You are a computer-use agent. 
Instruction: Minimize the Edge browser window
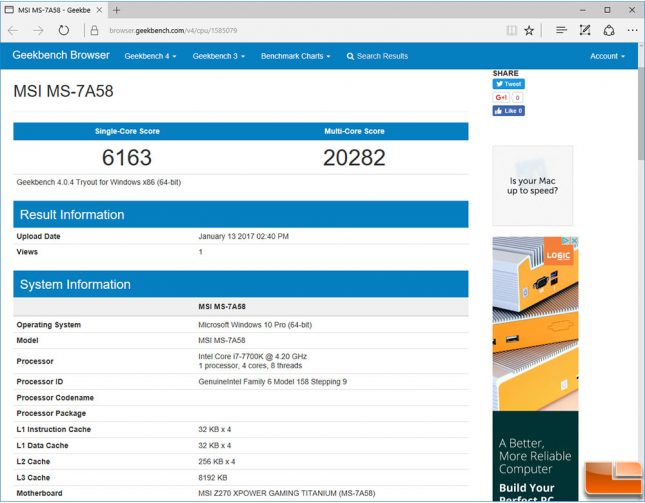[583, 10]
